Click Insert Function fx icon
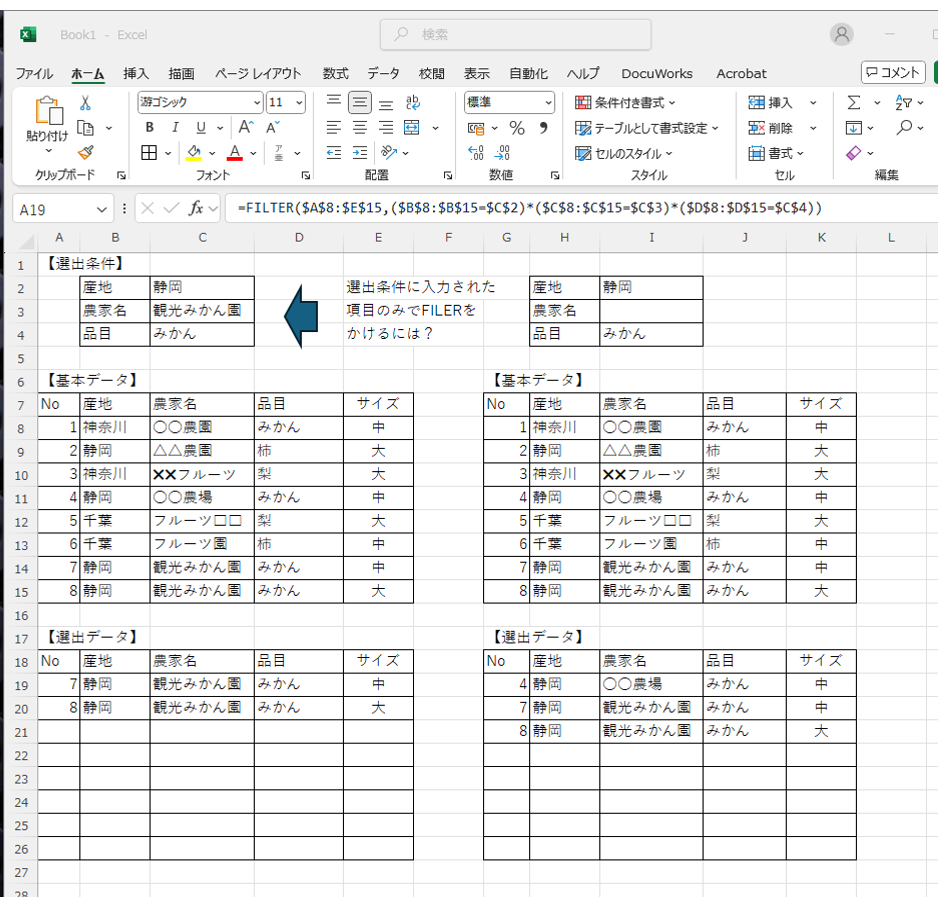Screen dimensions: 938x897 click(196, 208)
